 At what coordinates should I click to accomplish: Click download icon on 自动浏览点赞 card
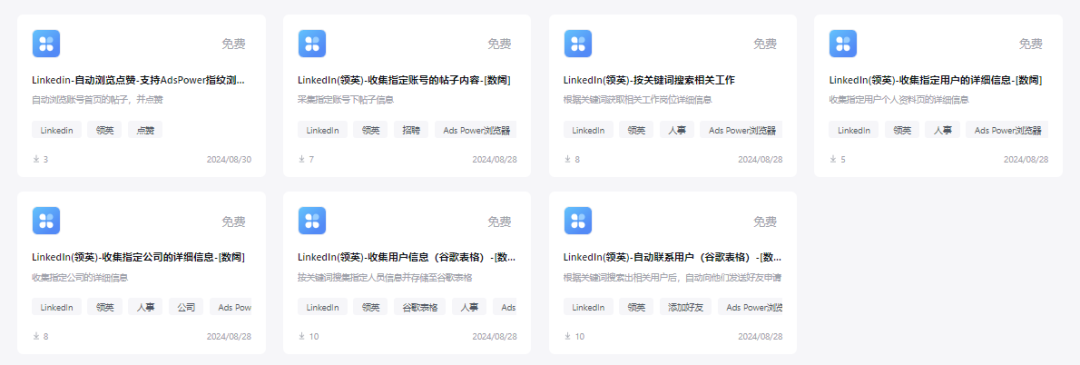(36, 159)
